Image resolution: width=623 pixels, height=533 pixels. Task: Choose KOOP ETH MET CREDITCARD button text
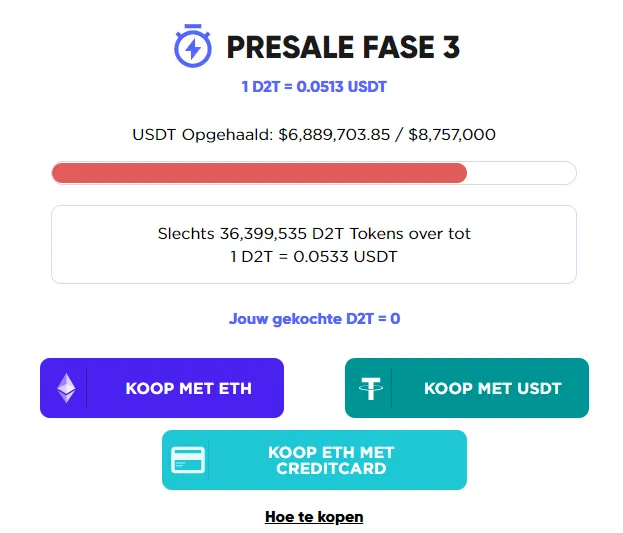pos(329,460)
